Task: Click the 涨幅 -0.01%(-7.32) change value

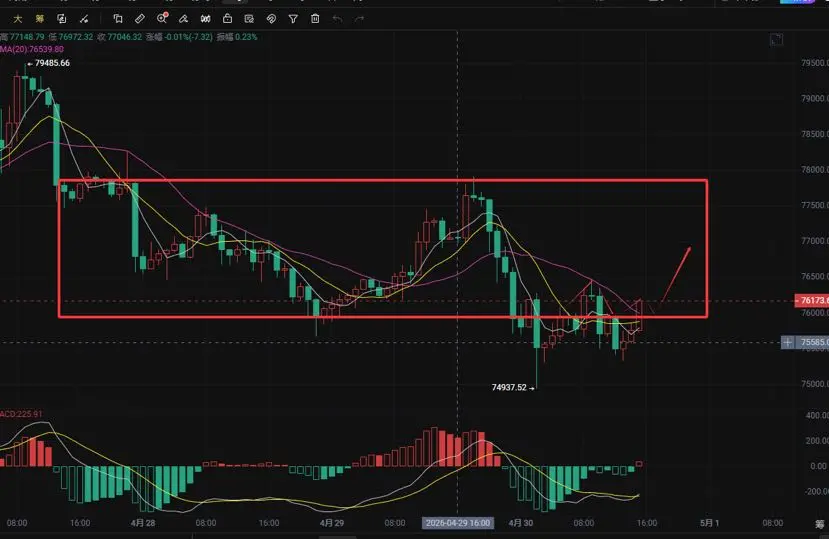Action: point(179,37)
